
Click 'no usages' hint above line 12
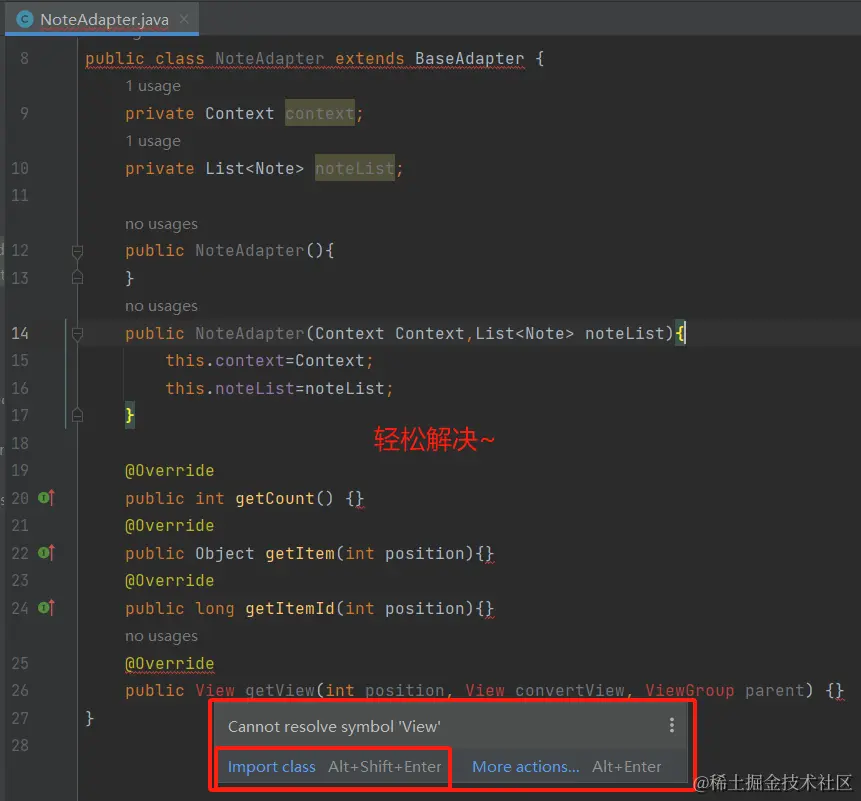161,224
